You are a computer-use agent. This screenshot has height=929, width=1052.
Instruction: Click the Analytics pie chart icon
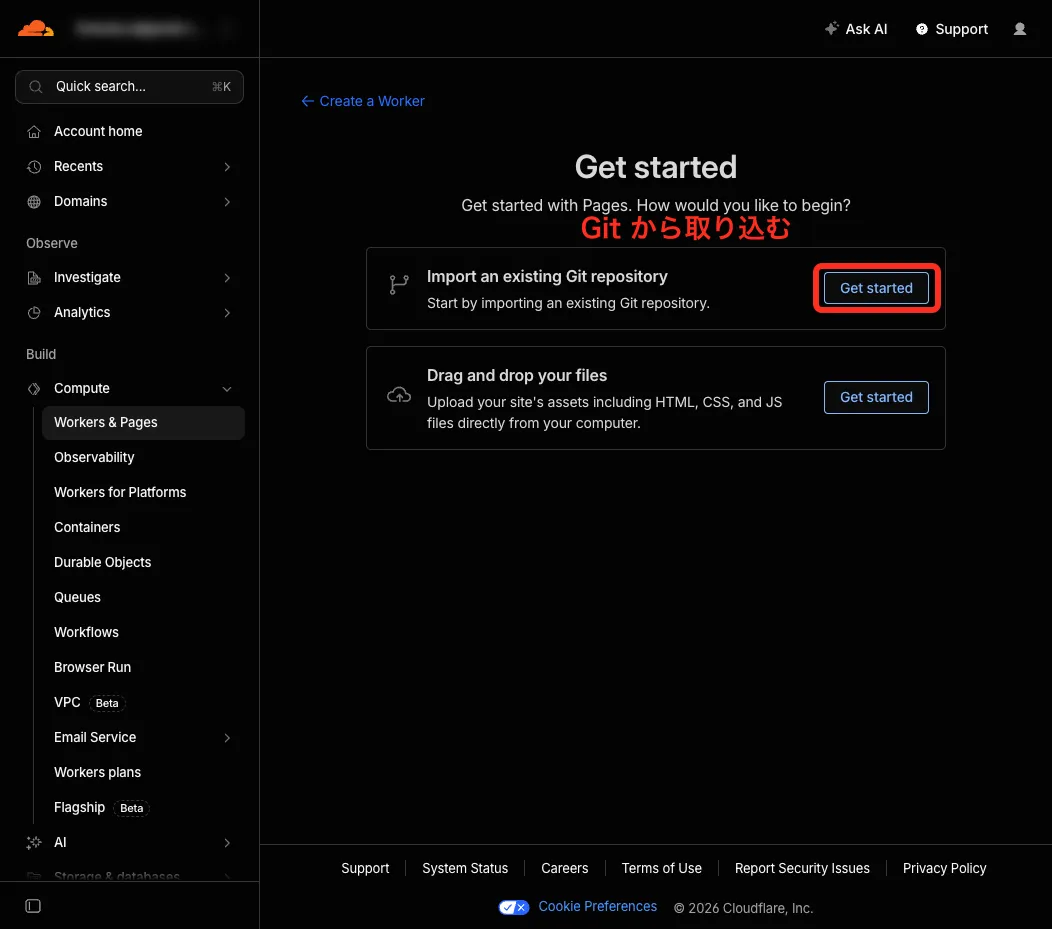34,313
